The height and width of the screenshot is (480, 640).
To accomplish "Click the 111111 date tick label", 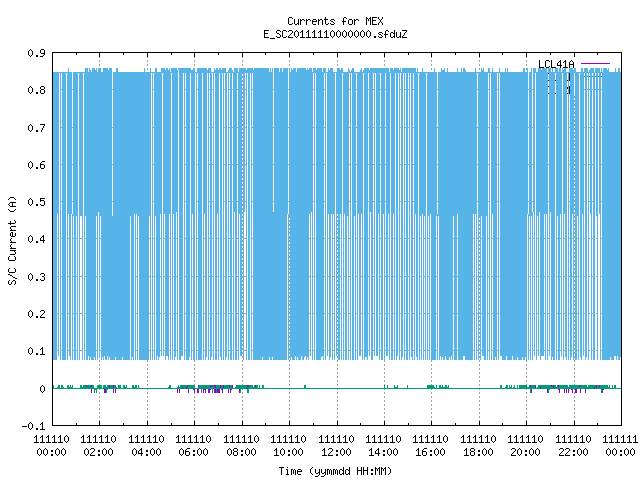I will coord(620,439).
